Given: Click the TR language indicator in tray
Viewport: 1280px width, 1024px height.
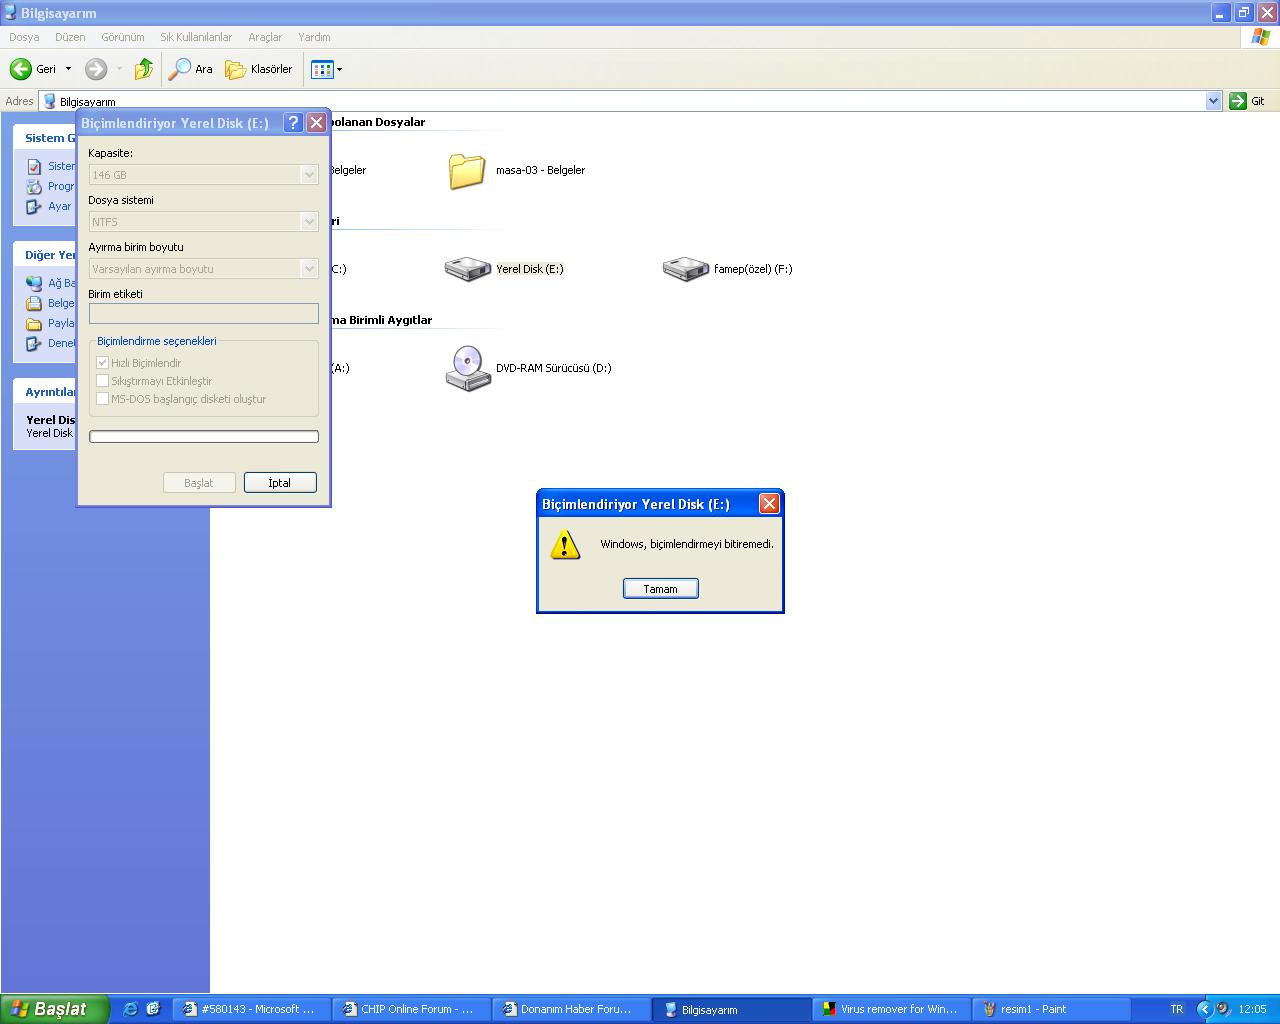Looking at the screenshot, I should [1176, 1009].
